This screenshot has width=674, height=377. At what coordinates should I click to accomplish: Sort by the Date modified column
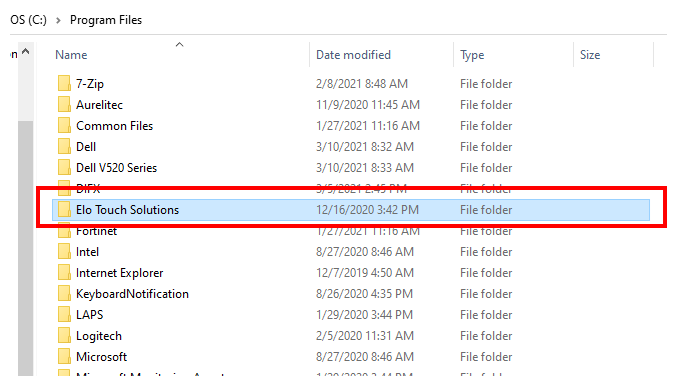(353, 55)
